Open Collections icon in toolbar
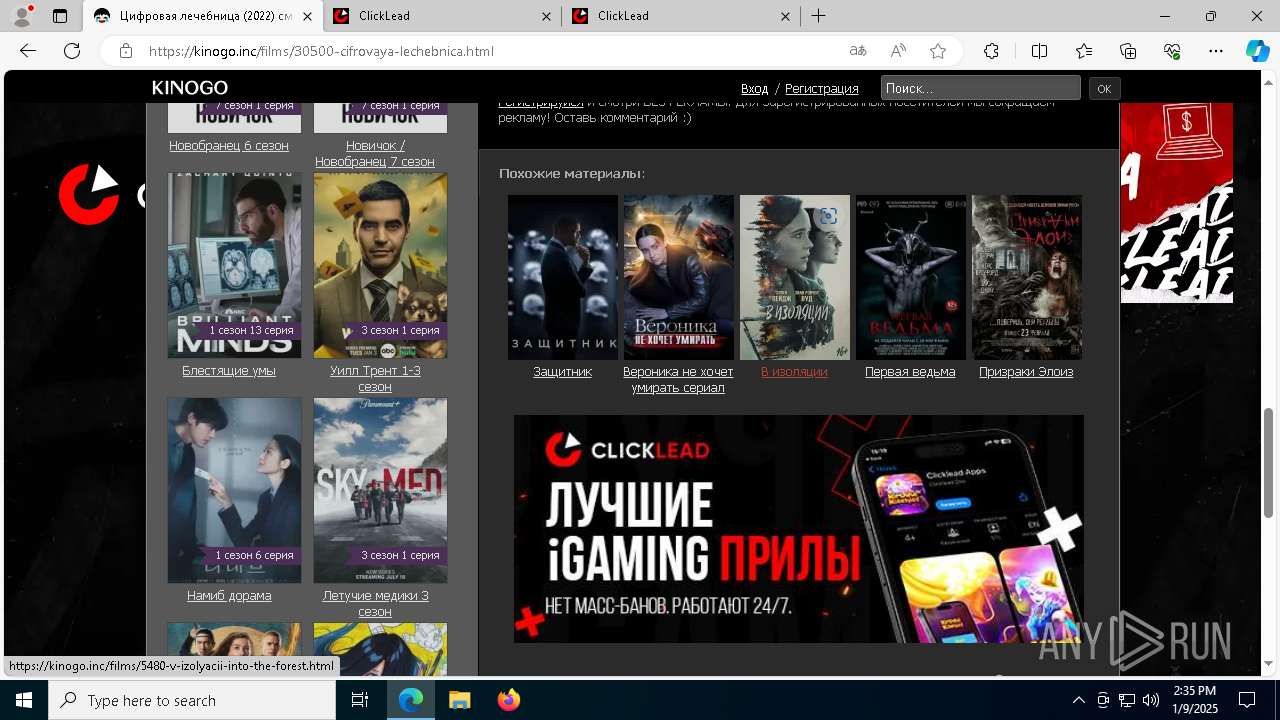 point(1128,51)
